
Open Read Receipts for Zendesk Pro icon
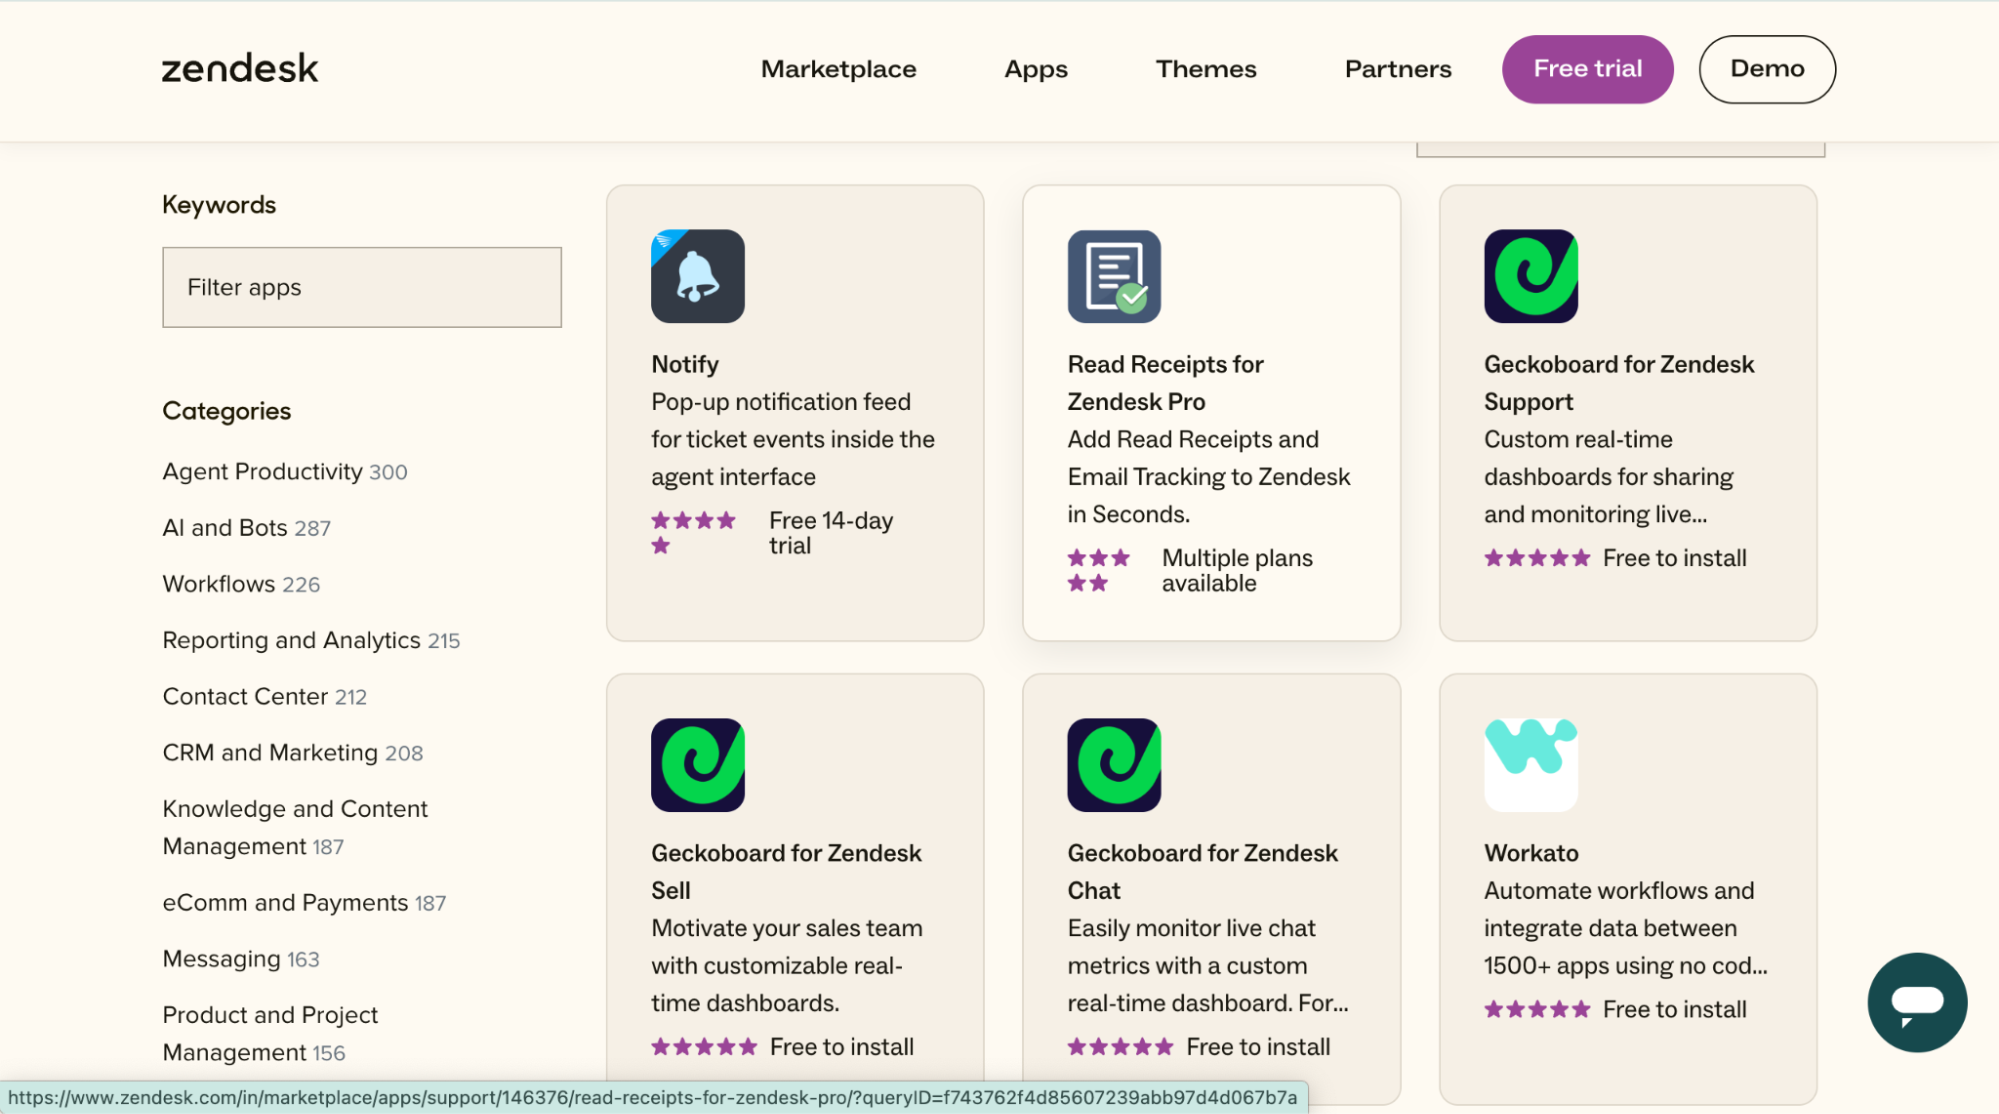point(1114,276)
